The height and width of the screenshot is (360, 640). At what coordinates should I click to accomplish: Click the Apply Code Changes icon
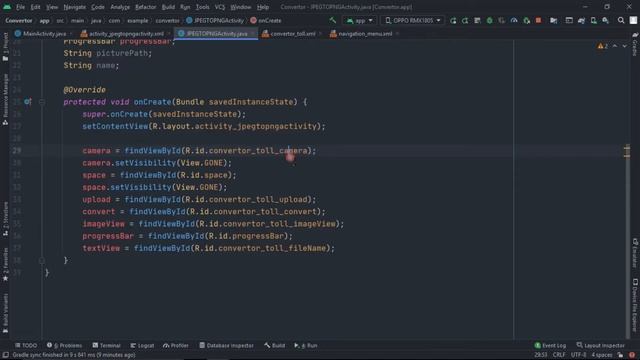pyautogui.click(x=477, y=20)
